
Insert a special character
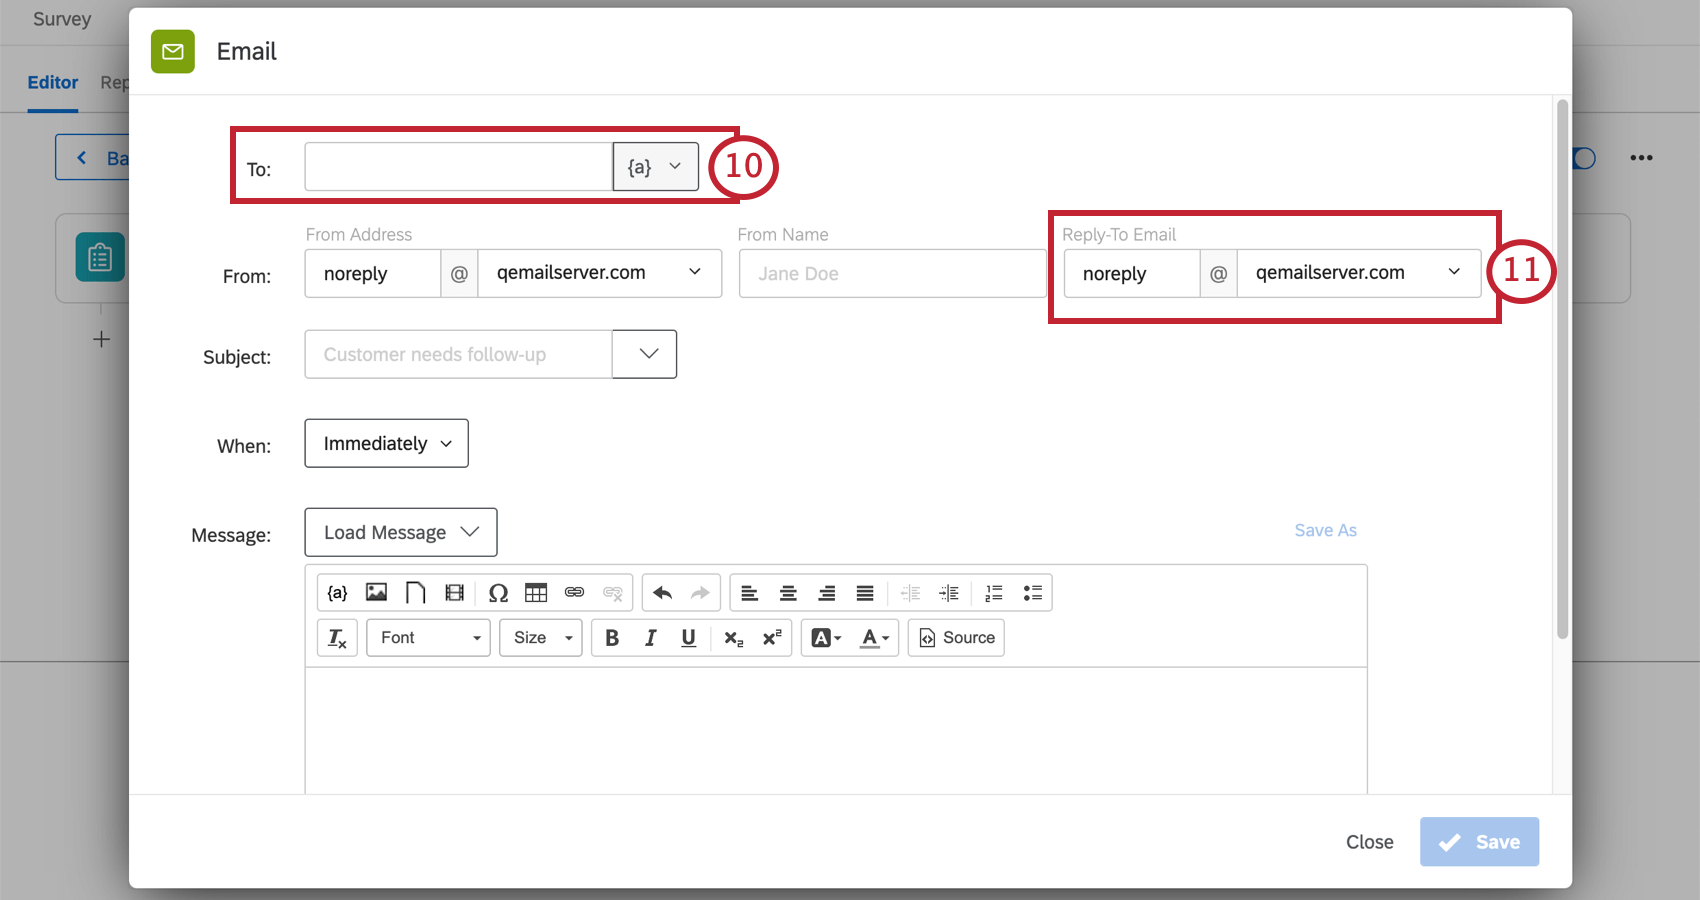498,592
